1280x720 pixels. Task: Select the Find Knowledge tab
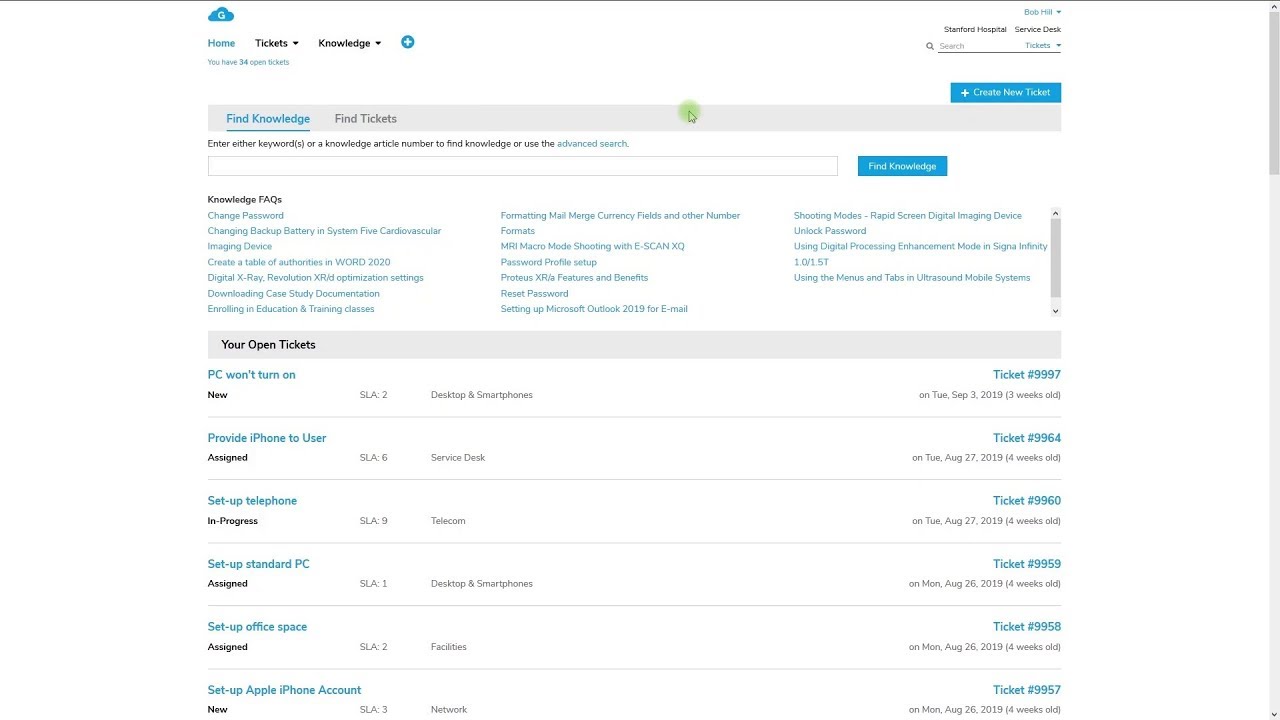click(x=268, y=118)
